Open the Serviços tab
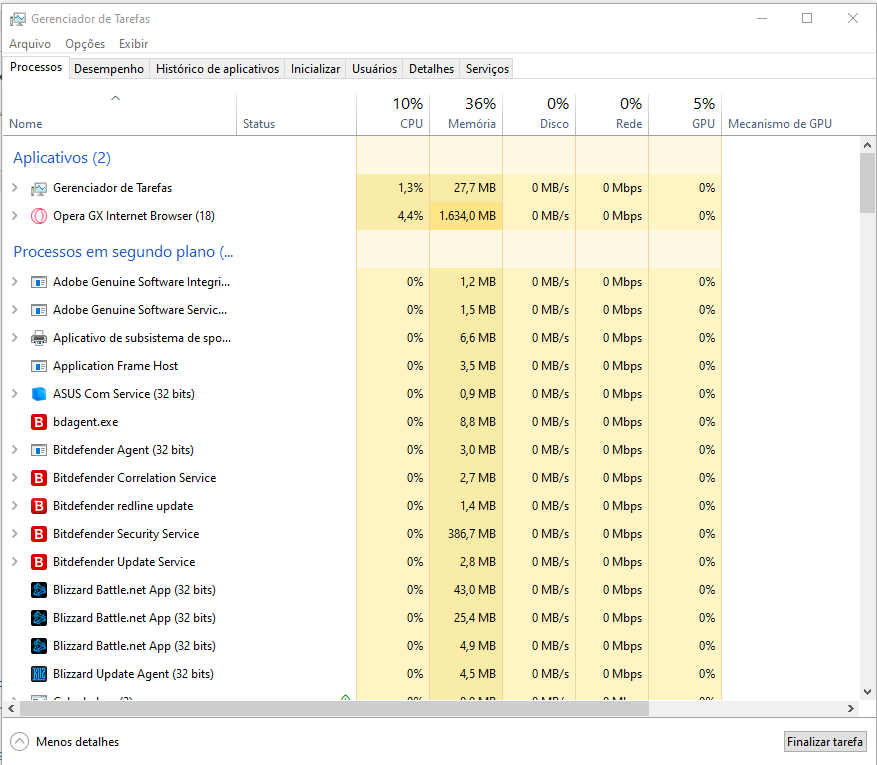The image size is (877, 765). click(x=487, y=69)
